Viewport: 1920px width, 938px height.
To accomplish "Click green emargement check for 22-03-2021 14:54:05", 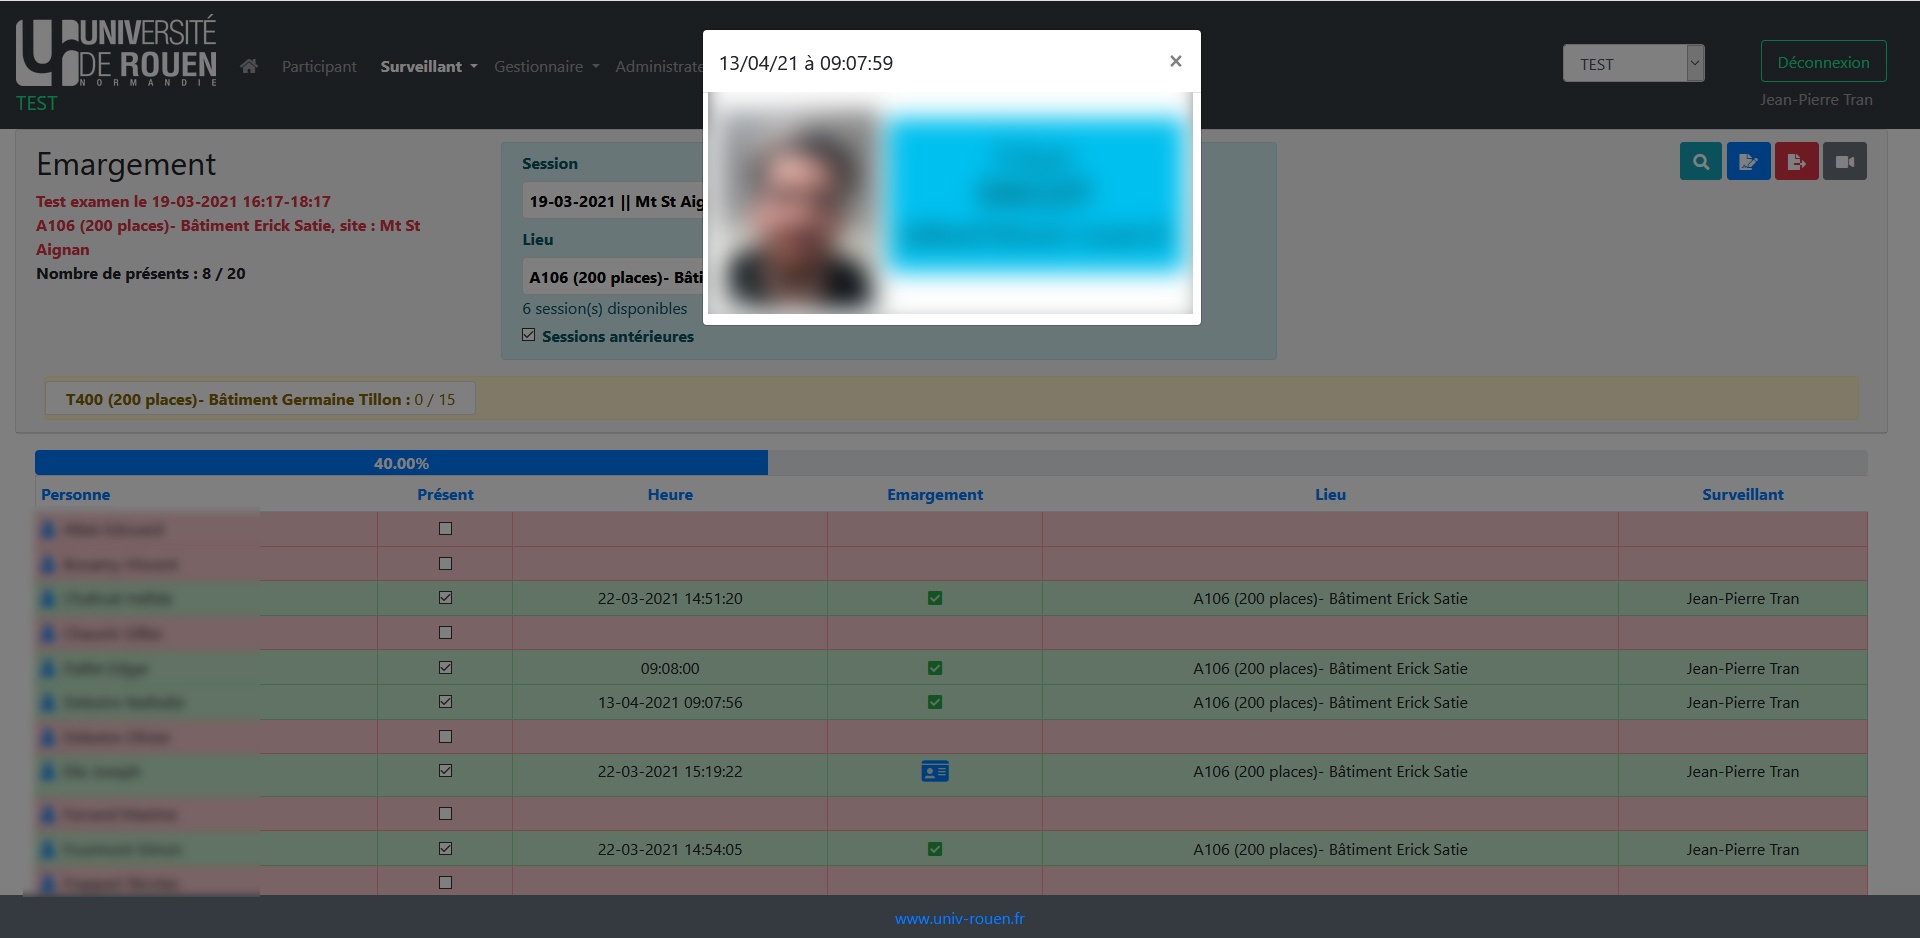I will pos(935,850).
